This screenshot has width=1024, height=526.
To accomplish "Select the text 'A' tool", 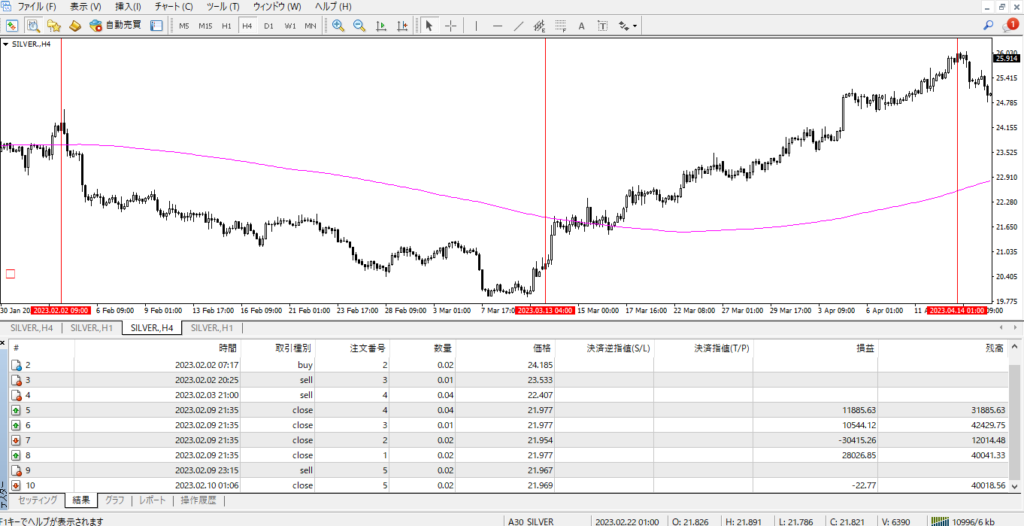I will [581, 25].
